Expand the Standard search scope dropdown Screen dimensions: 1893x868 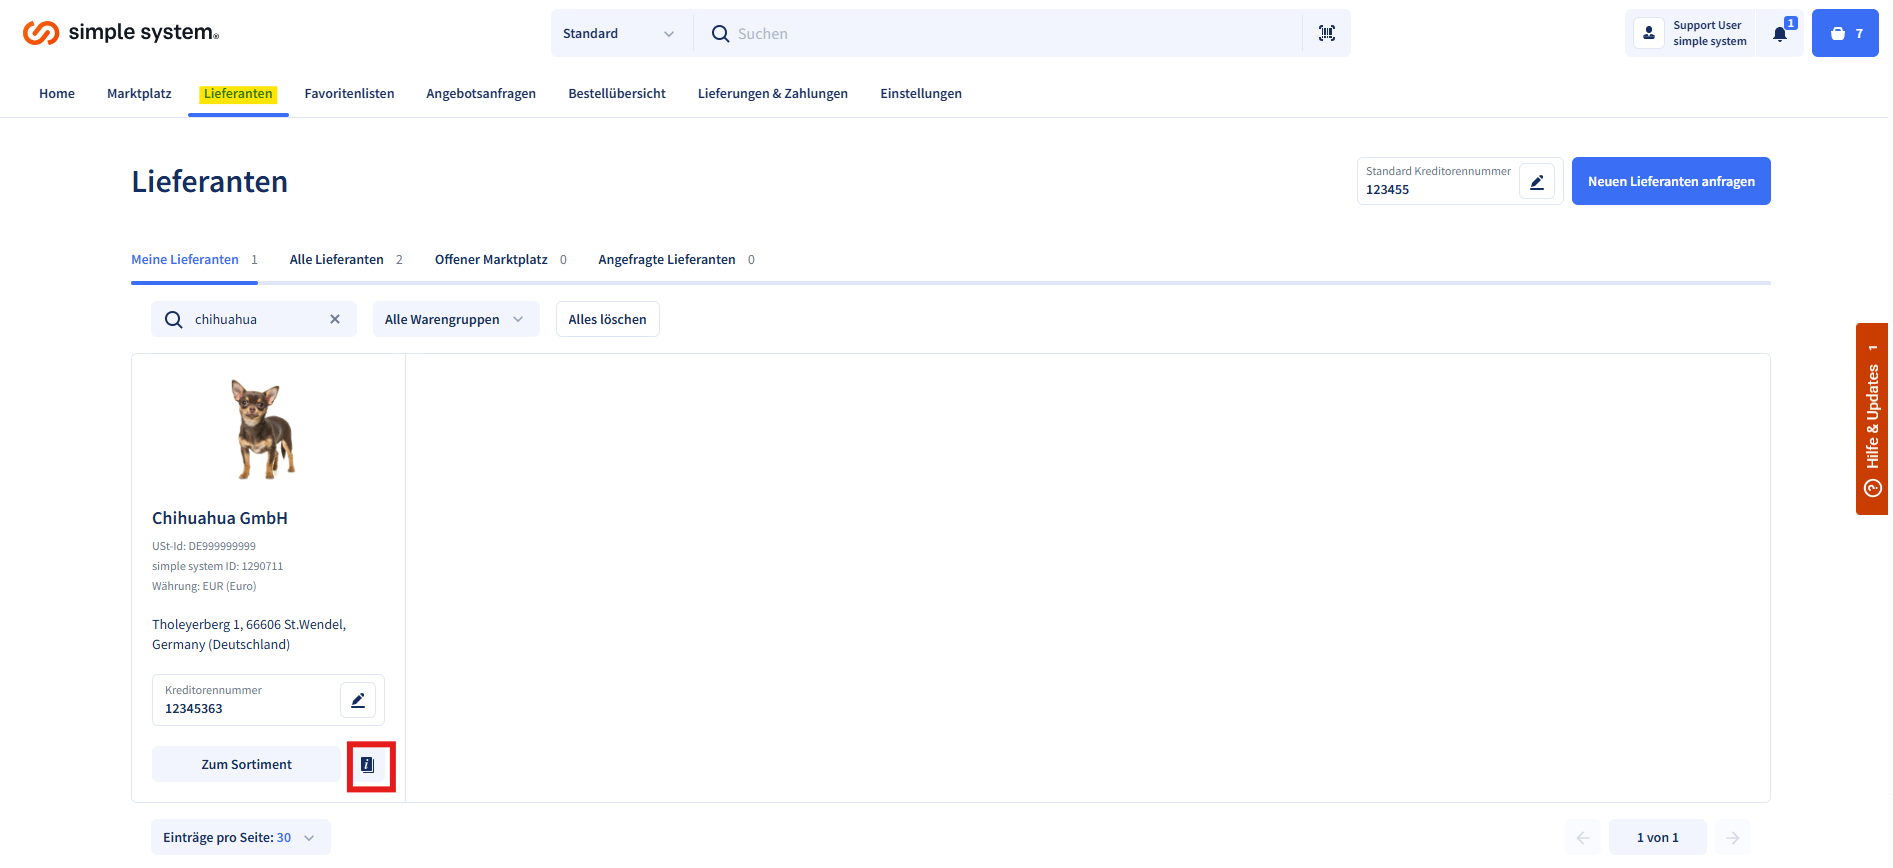coord(618,34)
